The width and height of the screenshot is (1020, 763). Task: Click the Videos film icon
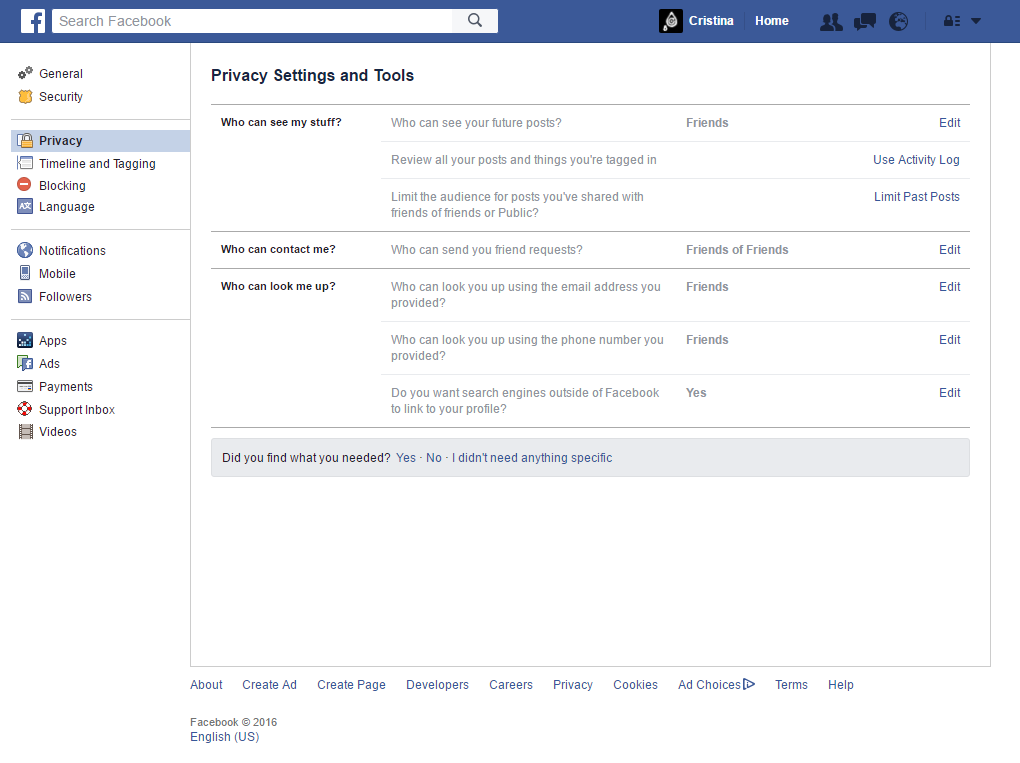(x=25, y=431)
